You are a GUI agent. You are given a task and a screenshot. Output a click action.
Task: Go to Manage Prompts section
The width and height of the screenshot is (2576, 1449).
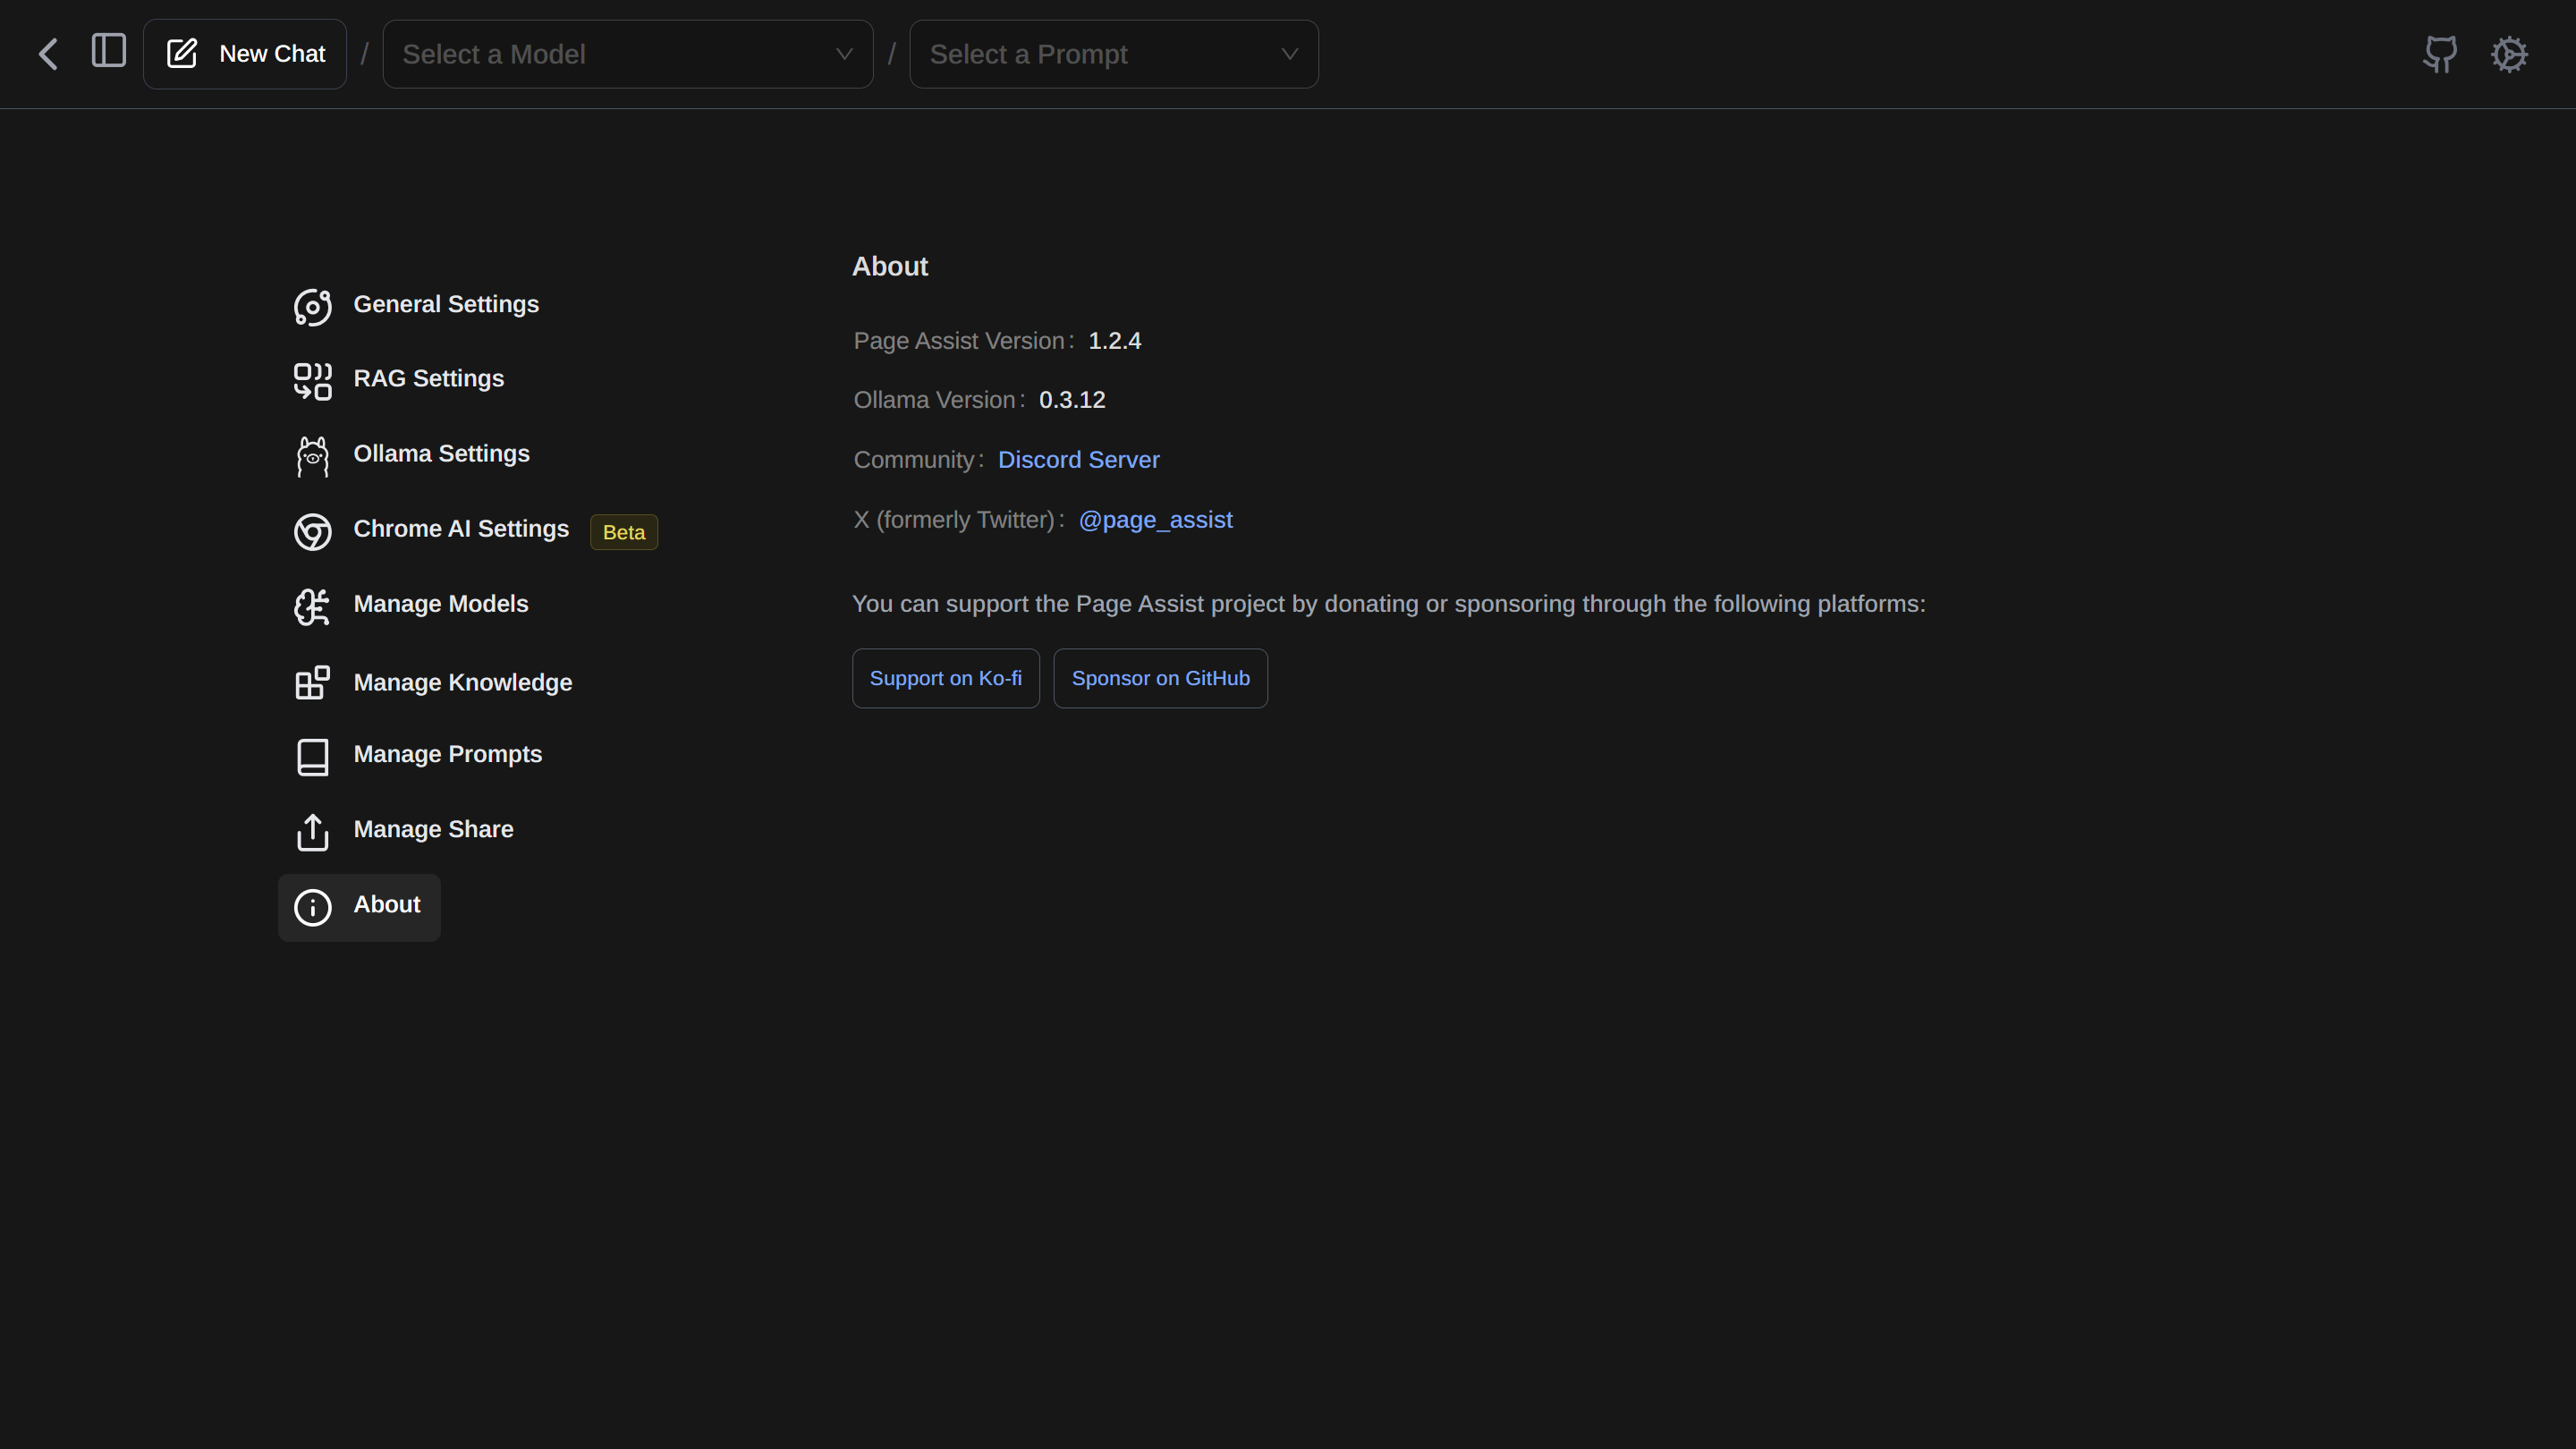pos(447,754)
